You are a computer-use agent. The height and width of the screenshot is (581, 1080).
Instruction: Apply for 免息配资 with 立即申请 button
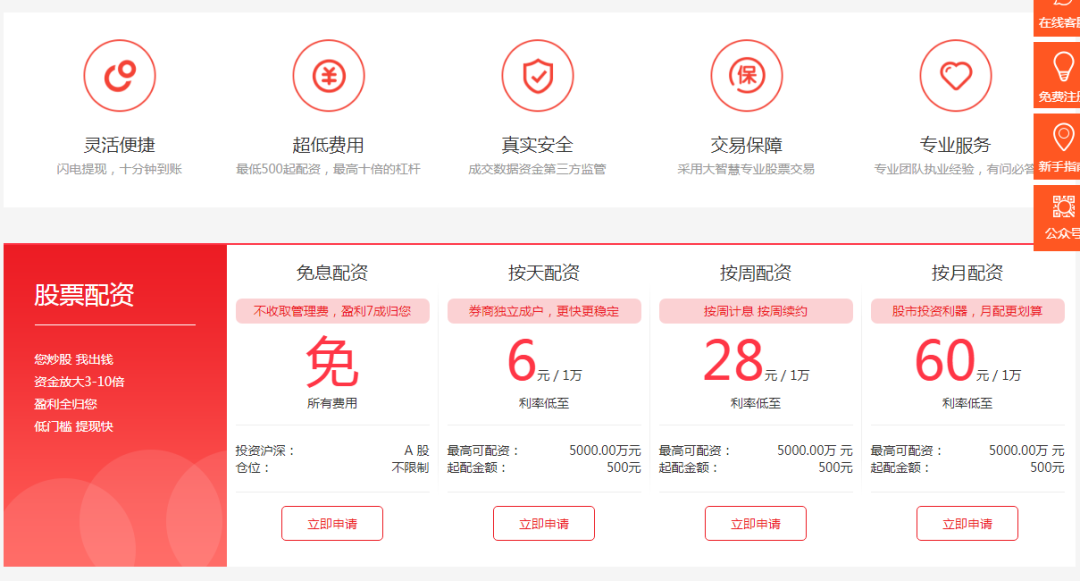[332, 524]
